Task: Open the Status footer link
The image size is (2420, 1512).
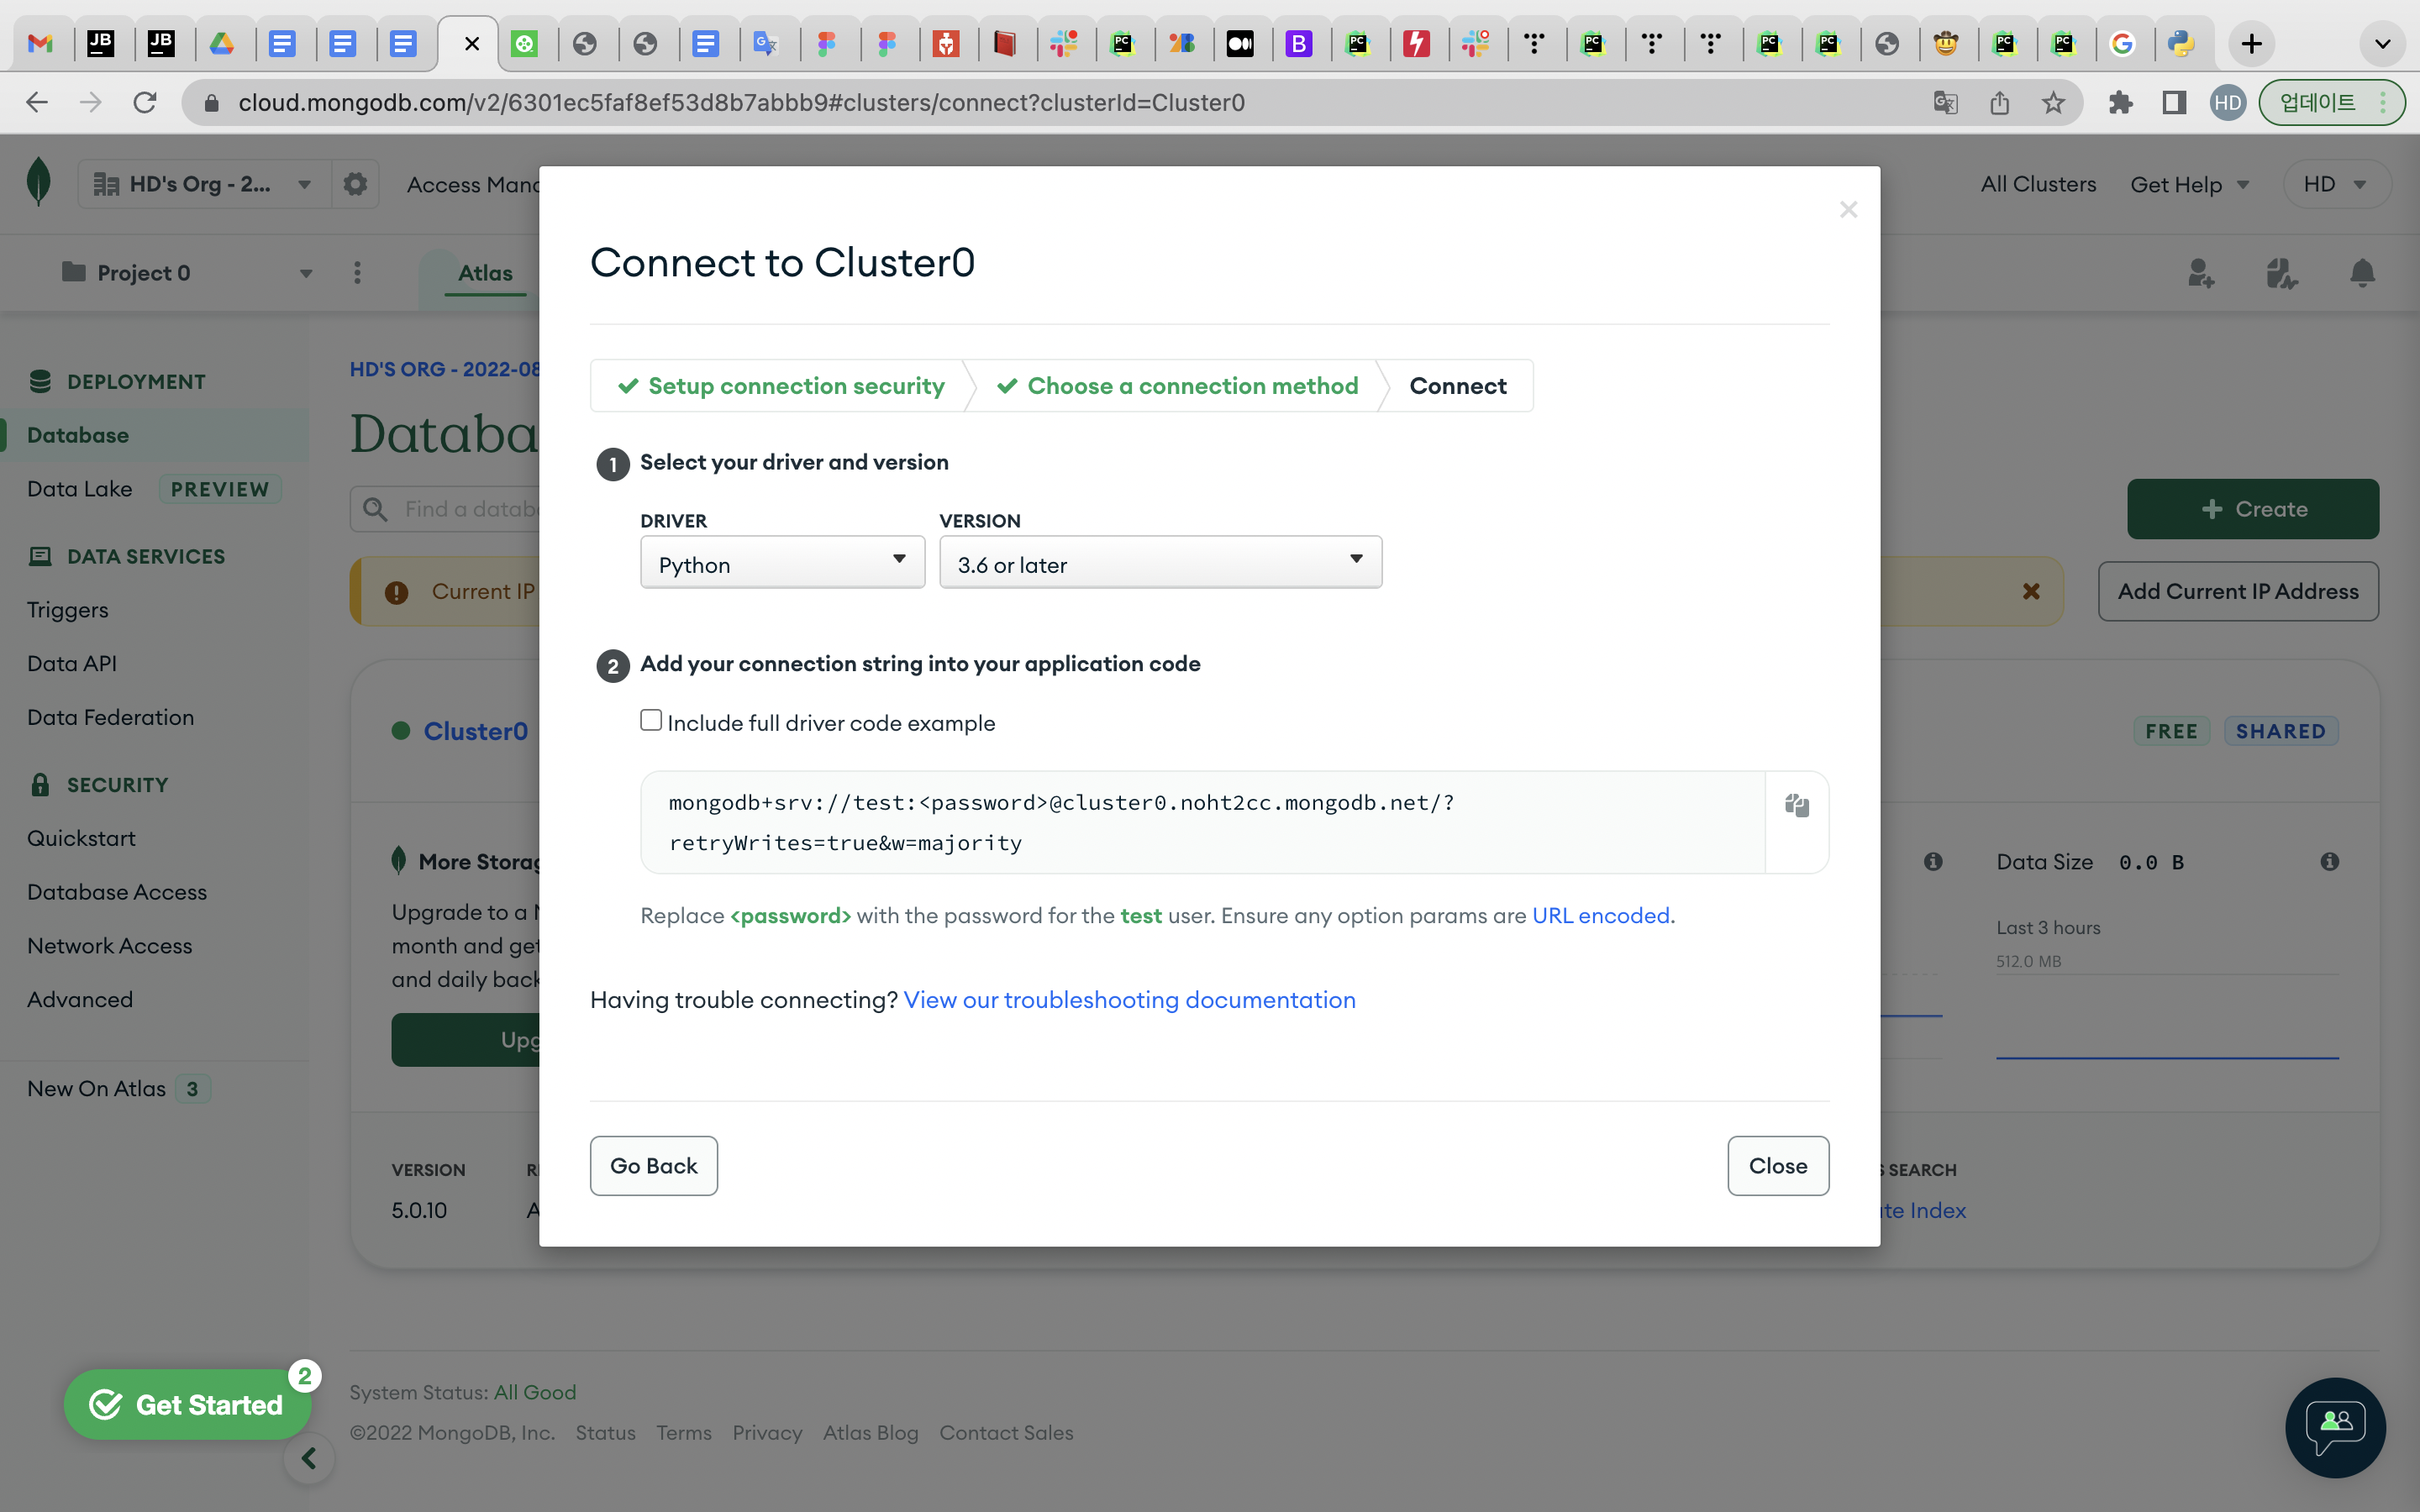Action: tap(605, 1433)
